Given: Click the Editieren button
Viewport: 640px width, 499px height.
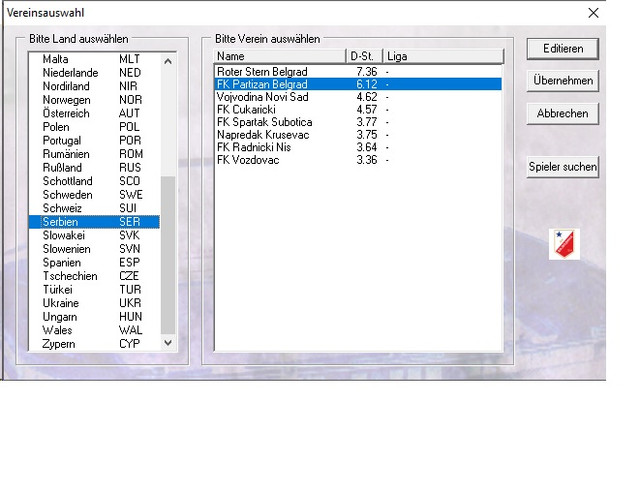Looking at the screenshot, I should (562, 49).
